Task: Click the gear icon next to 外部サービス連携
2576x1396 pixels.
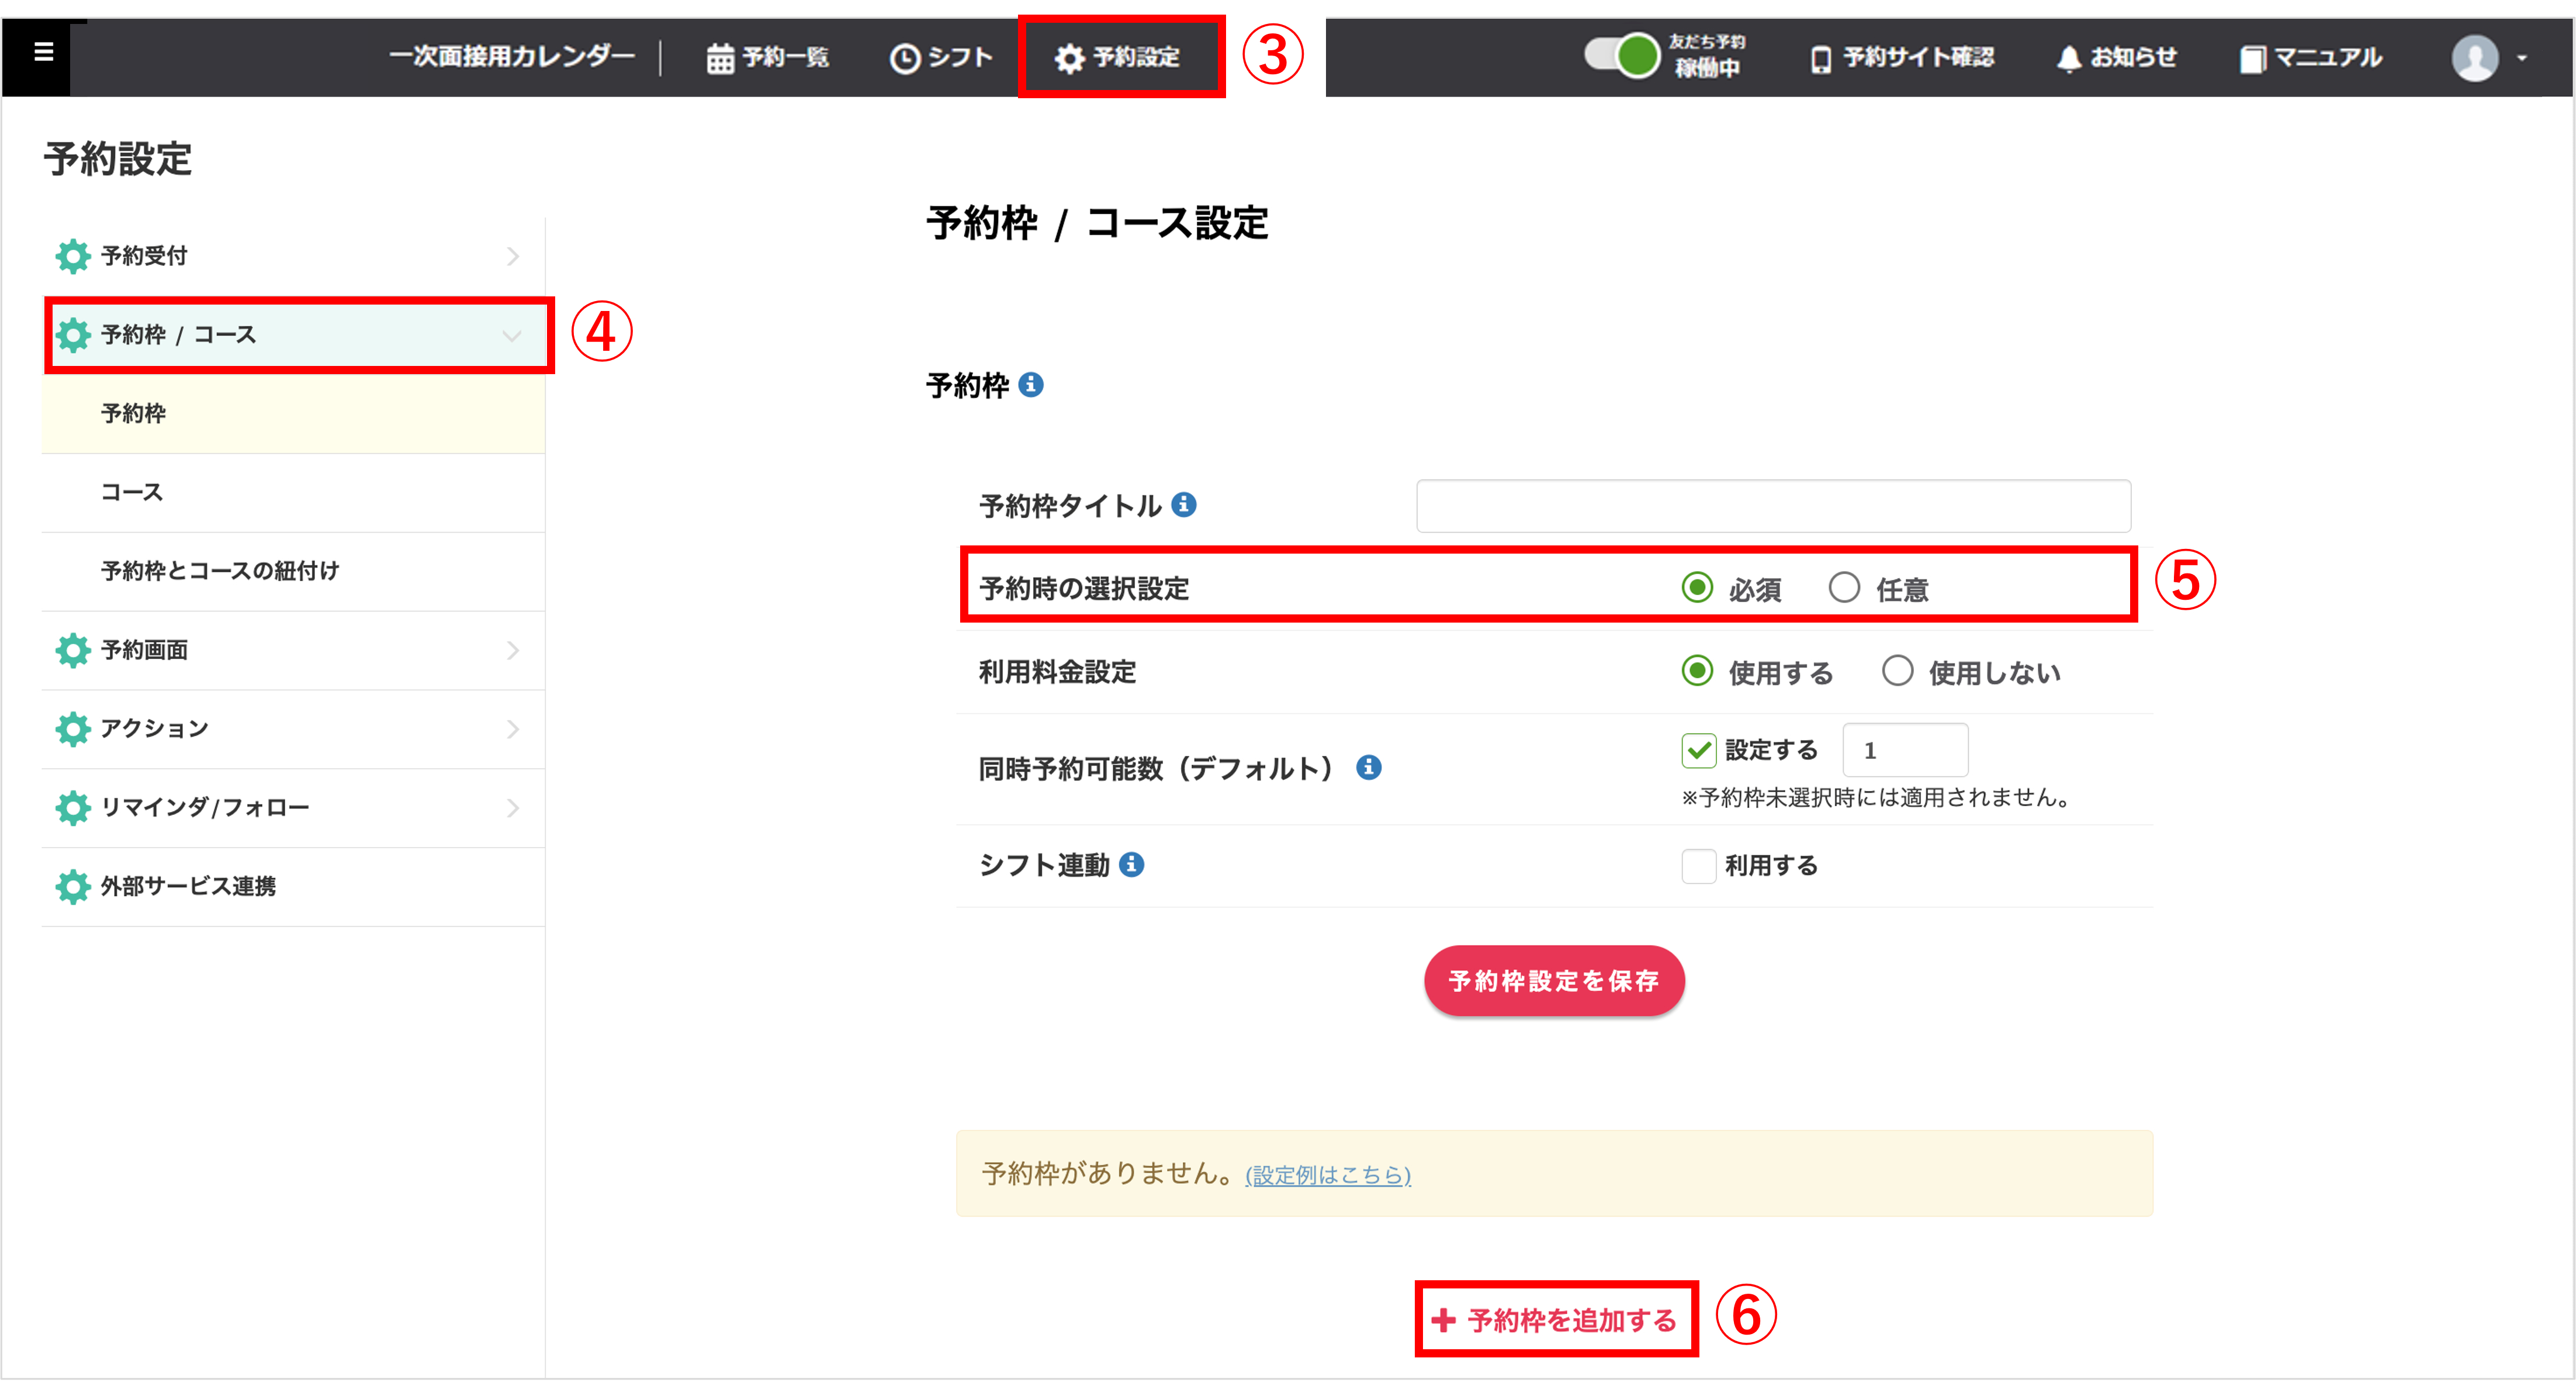Action: pyautogui.click(x=72, y=886)
